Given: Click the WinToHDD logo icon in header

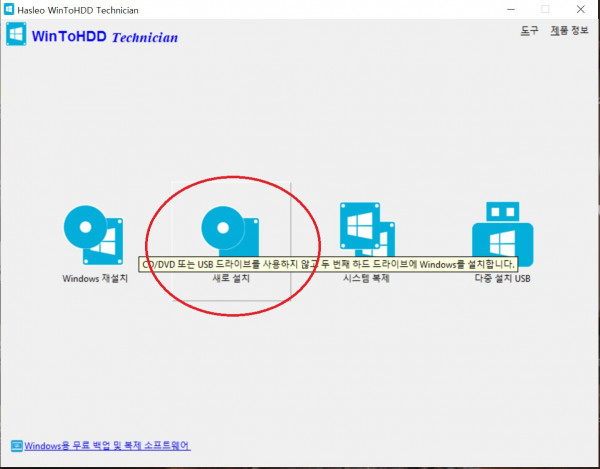Looking at the screenshot, I should 16,34.
